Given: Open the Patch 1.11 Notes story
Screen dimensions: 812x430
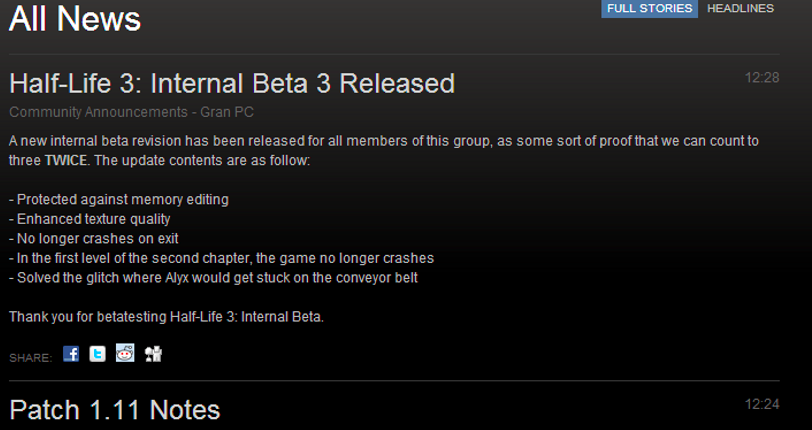Looking at the screenshot, I should pos(114,410).
